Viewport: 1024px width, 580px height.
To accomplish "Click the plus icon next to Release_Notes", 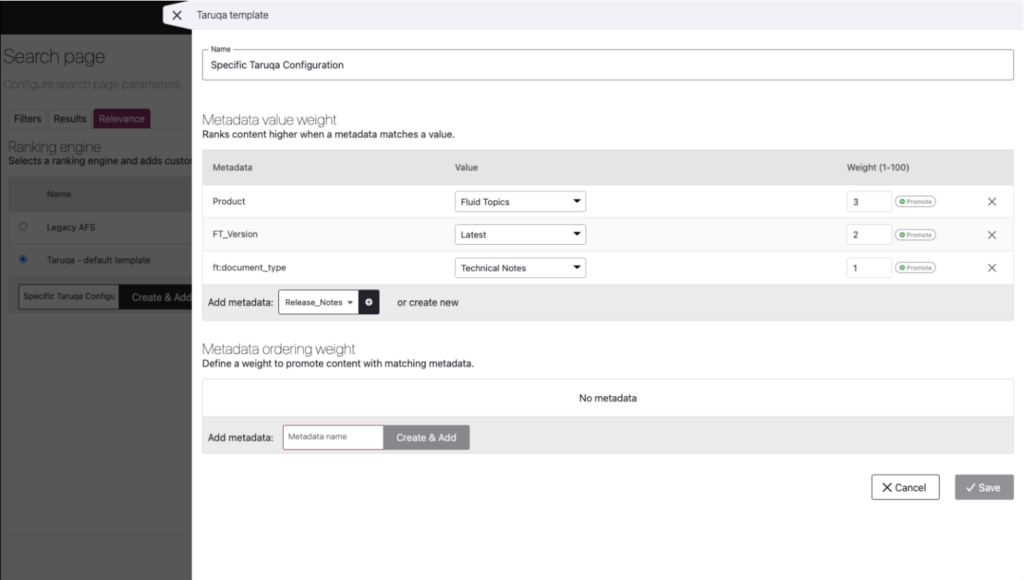I will pos(369,302).
